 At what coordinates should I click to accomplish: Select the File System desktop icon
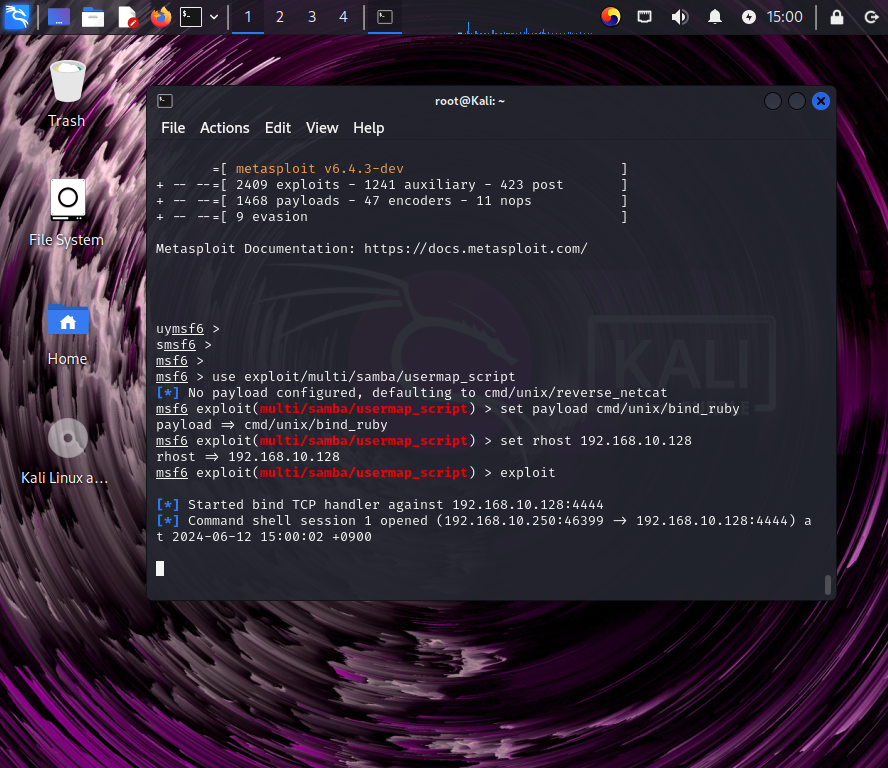pos(67,213)
